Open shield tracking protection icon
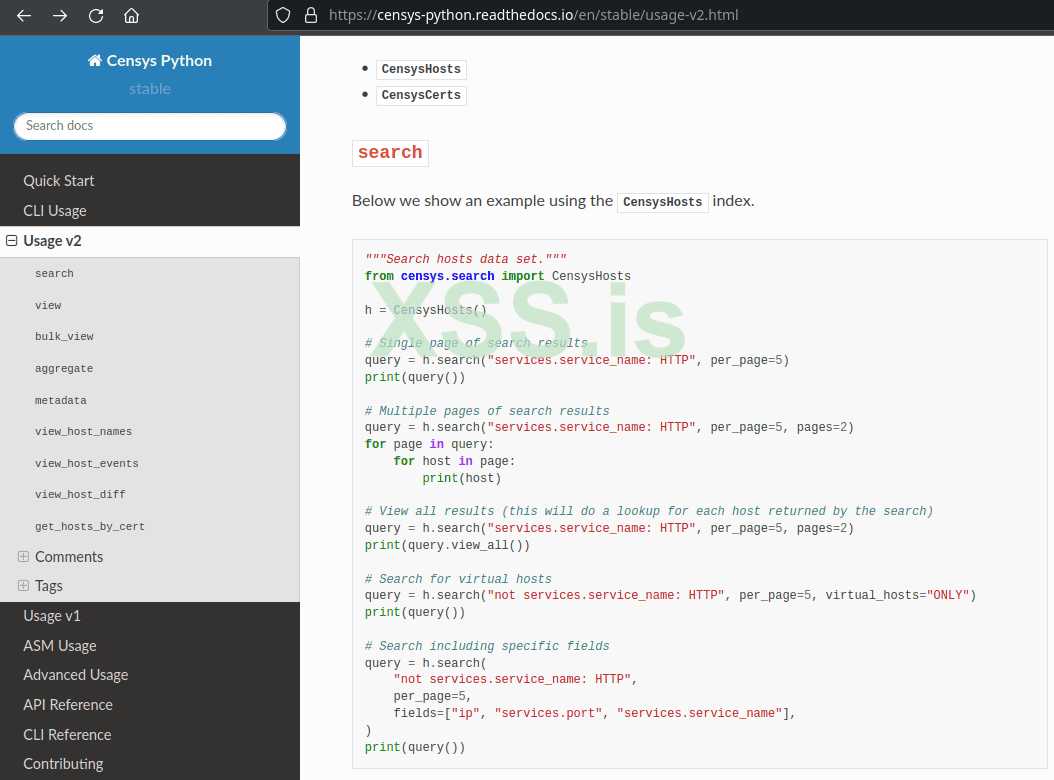 (x=283, y=15)
